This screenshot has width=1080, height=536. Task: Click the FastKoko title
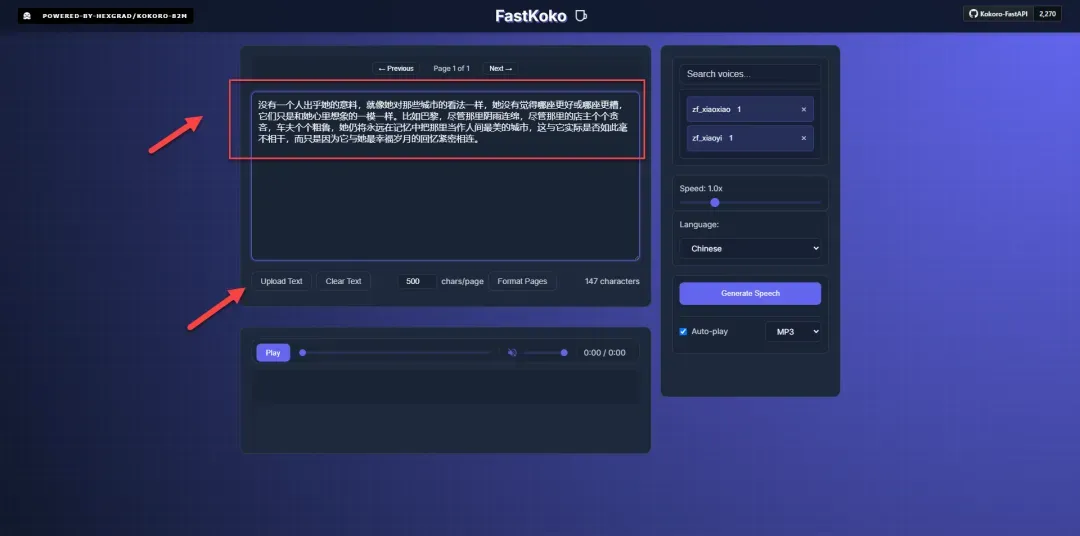point(531,16)
